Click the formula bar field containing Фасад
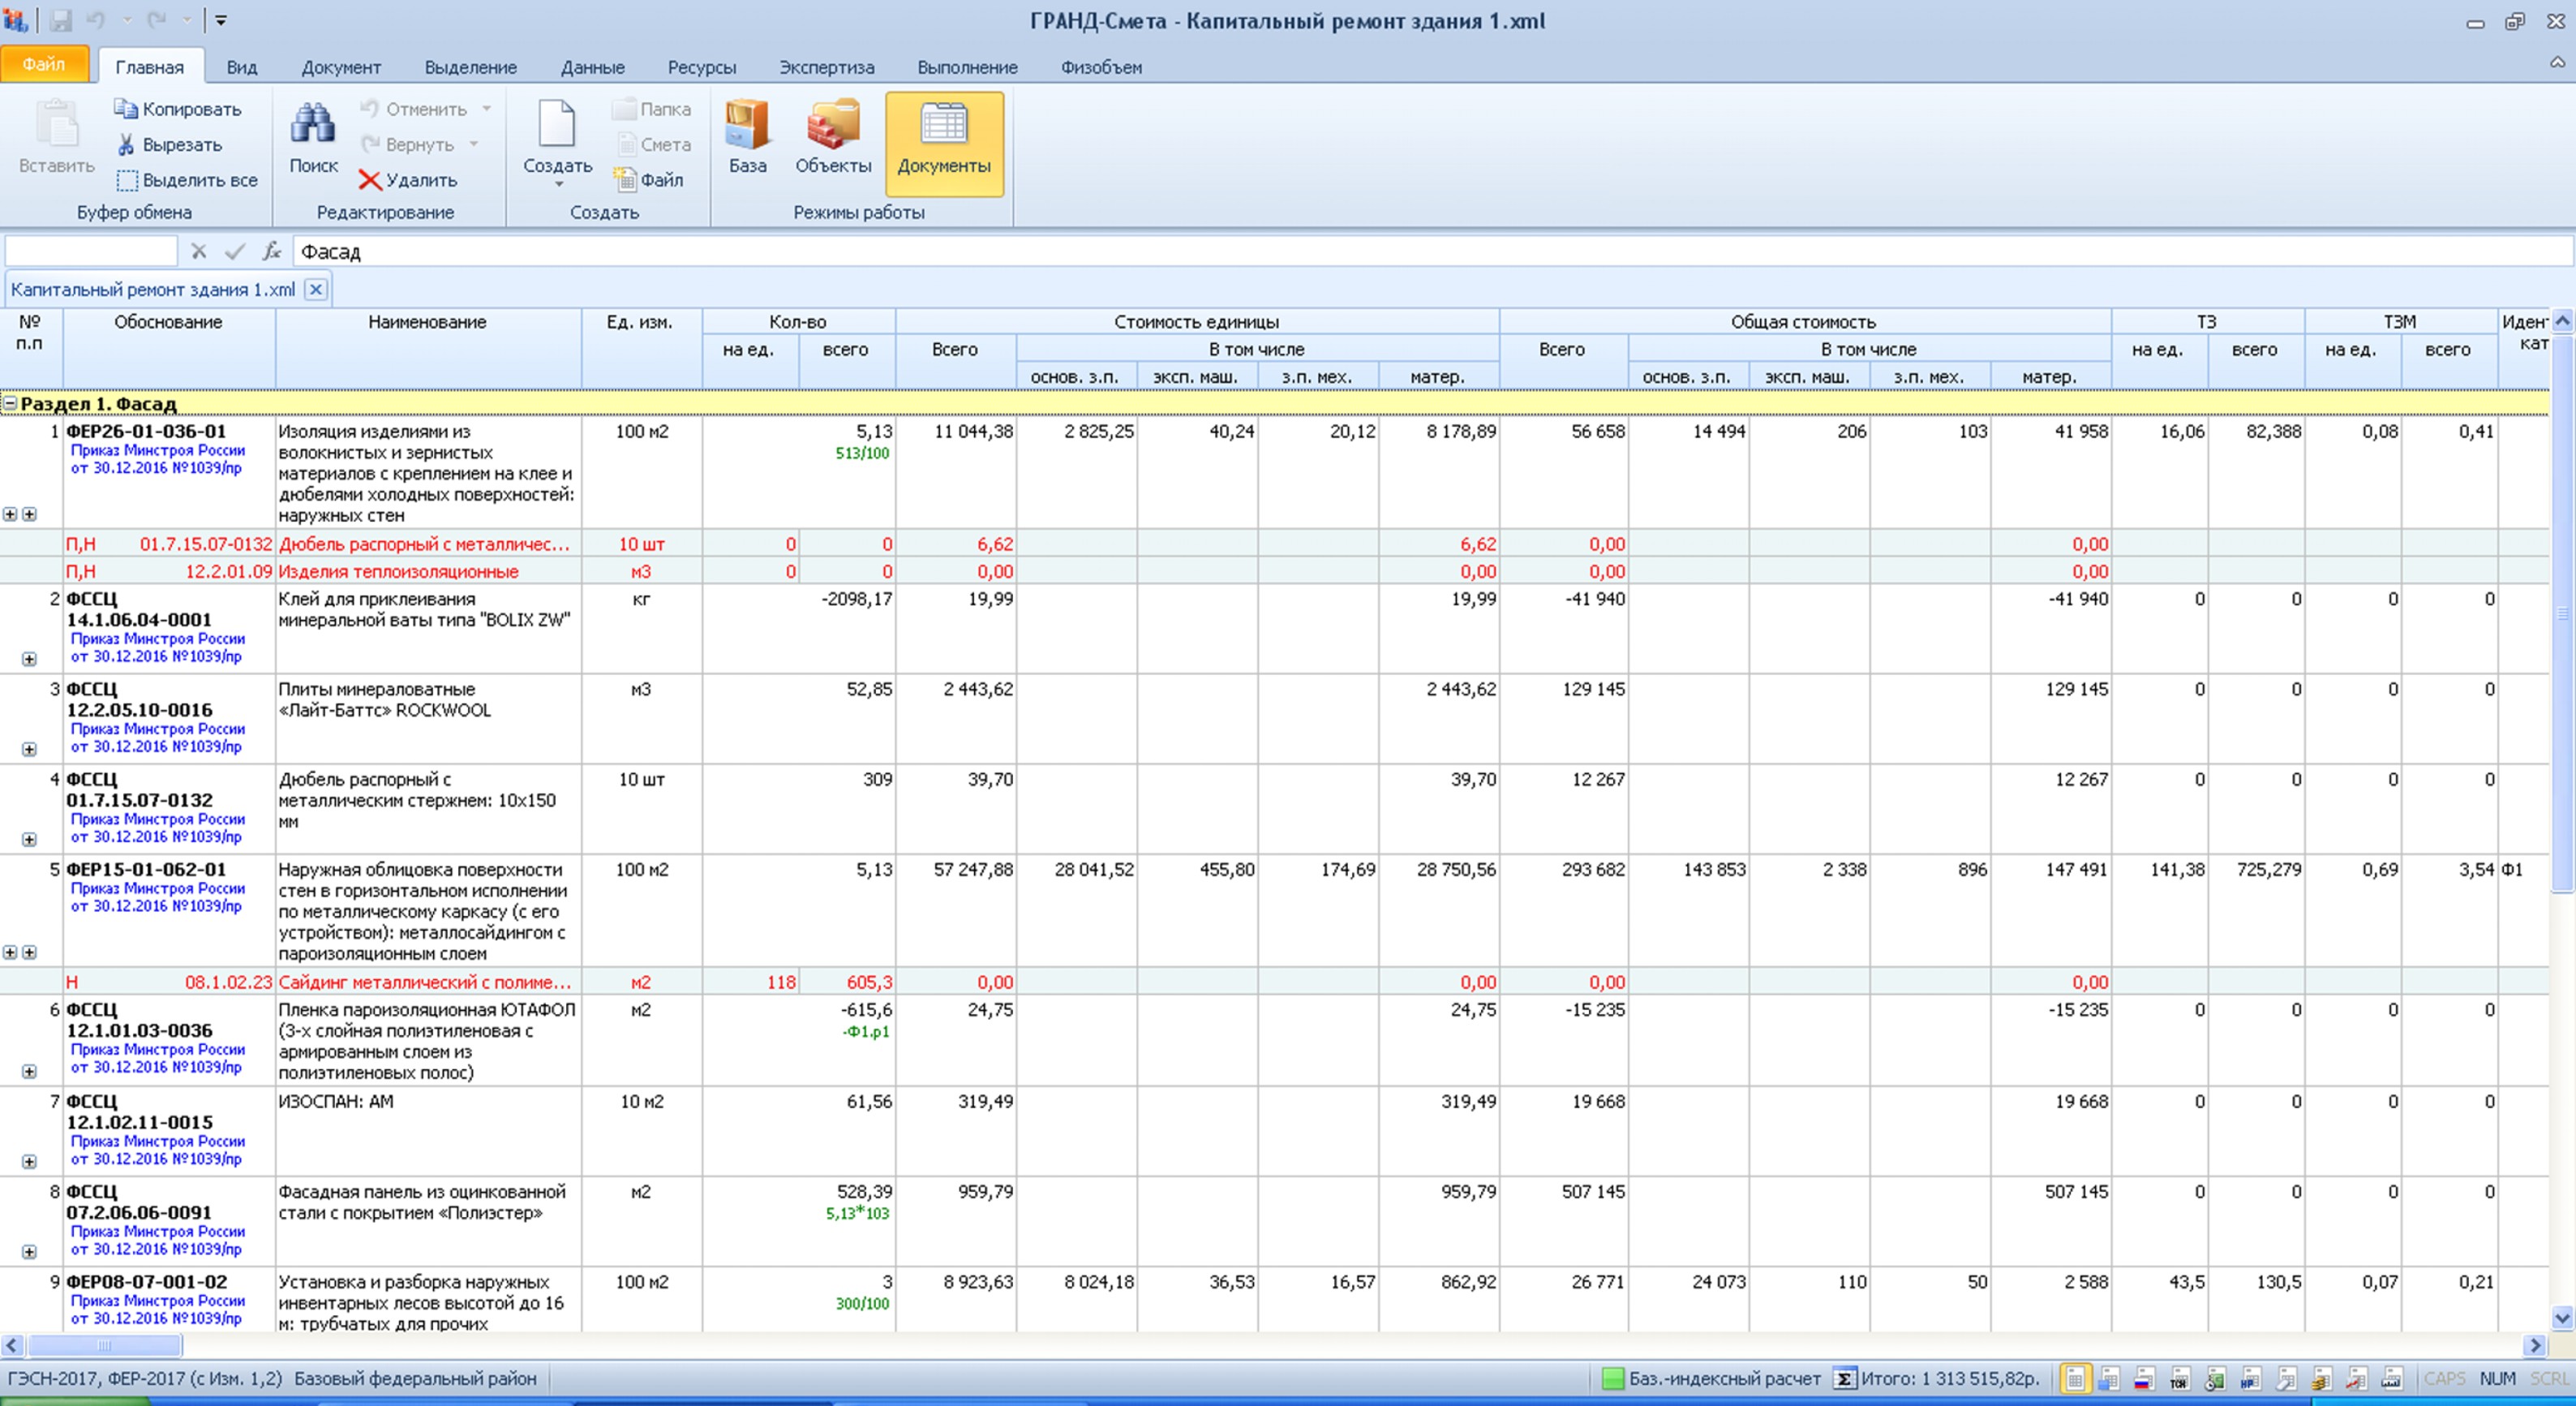 1432,251
